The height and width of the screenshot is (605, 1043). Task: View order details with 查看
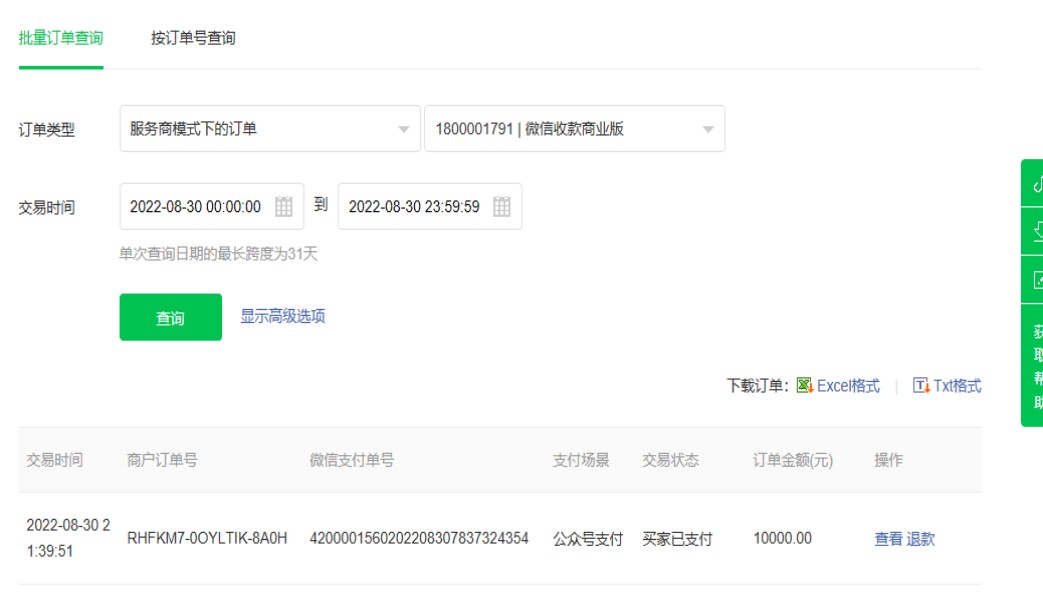888,539
